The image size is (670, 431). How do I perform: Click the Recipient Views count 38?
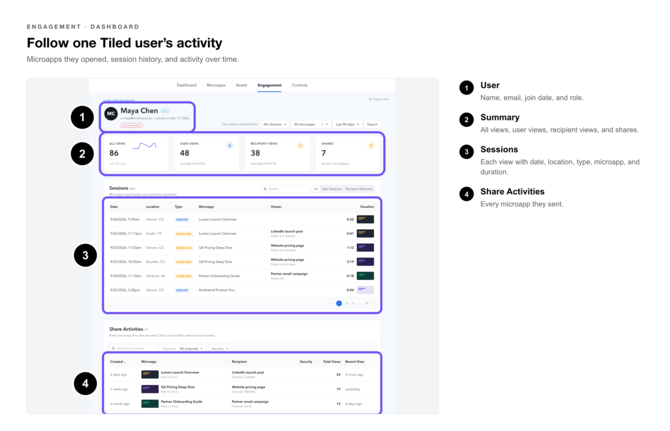tap(255, 153)
